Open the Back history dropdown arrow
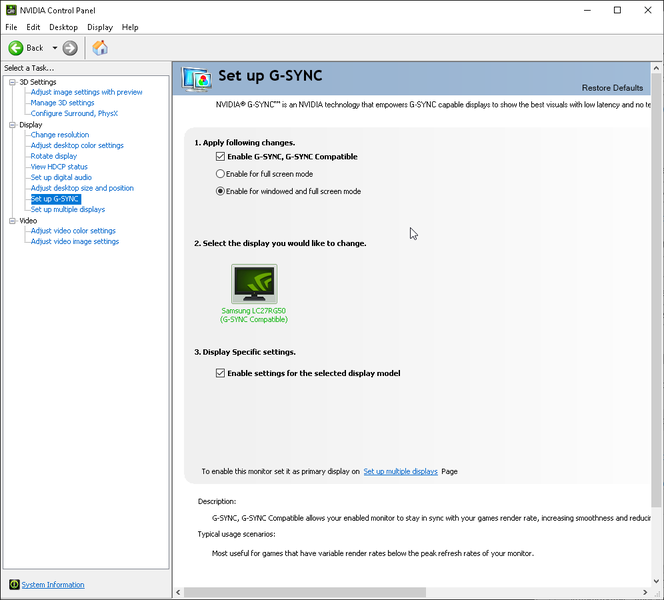The height and width of the screenshot is (600, 664). pos(55,48)
